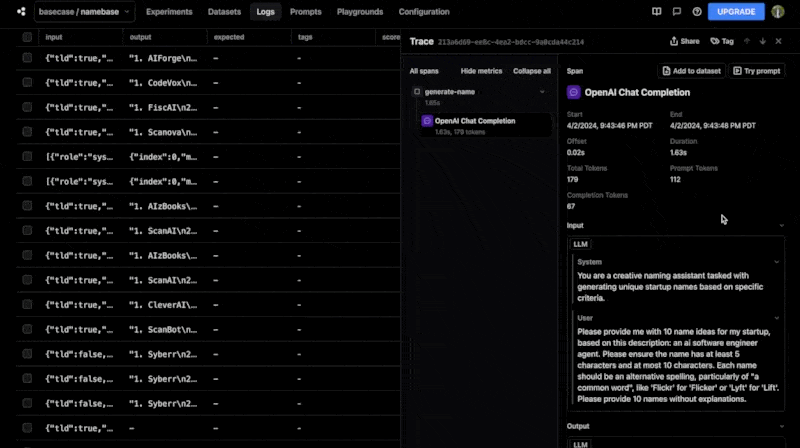Image resolution: width=800 pixels, height=448 pixels.
Task: Check the Scanova row checkbox
Action: tap(27, 132)
